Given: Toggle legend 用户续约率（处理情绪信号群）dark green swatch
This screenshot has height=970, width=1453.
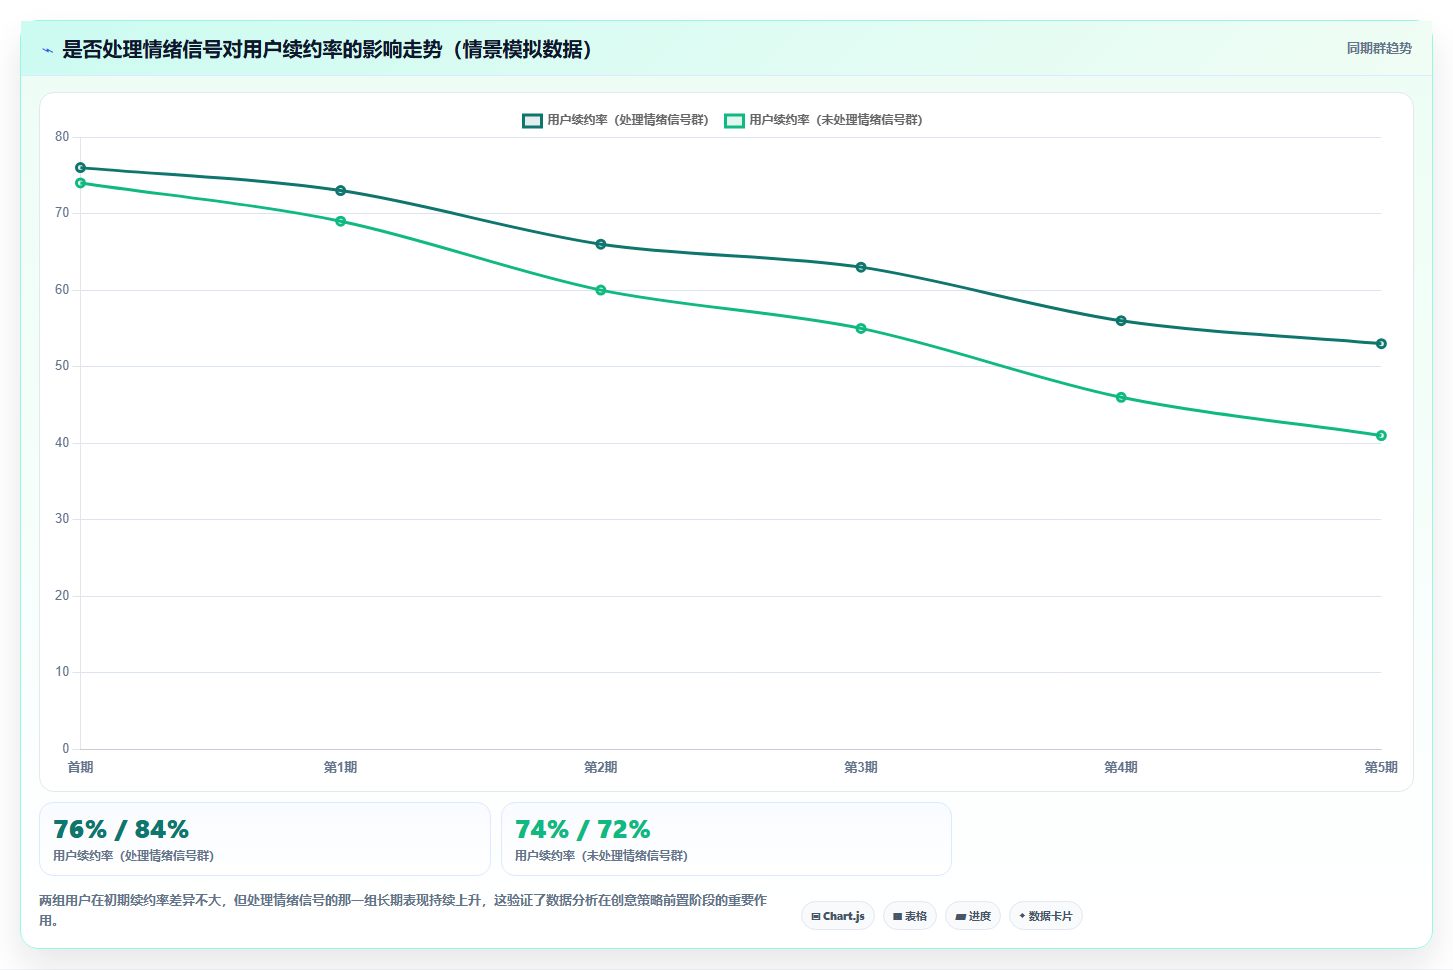Looking at the screenshot, I should tap(532, 120).
